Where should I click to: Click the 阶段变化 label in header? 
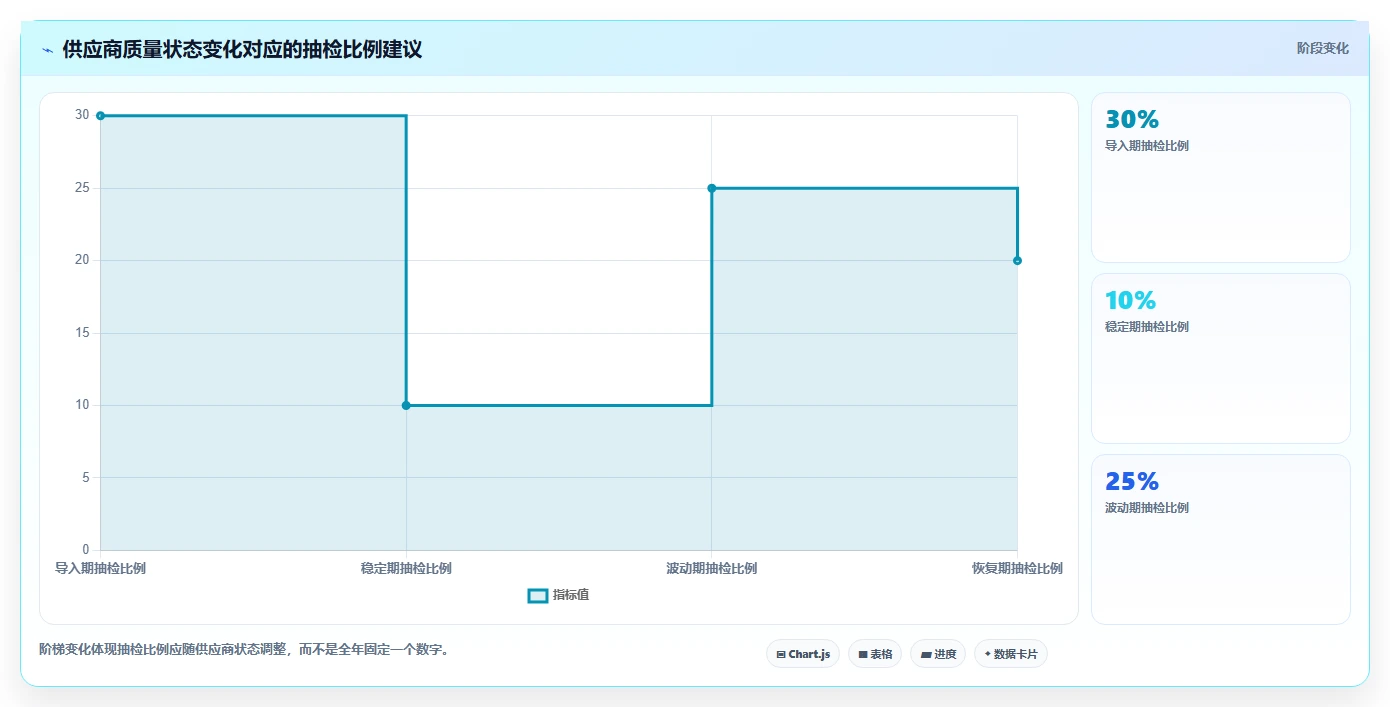click(x=1323, y=48)
